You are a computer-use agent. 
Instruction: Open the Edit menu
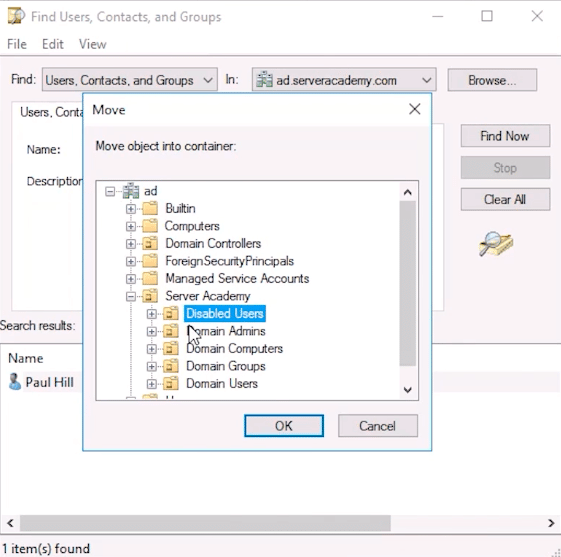[53, 44]
